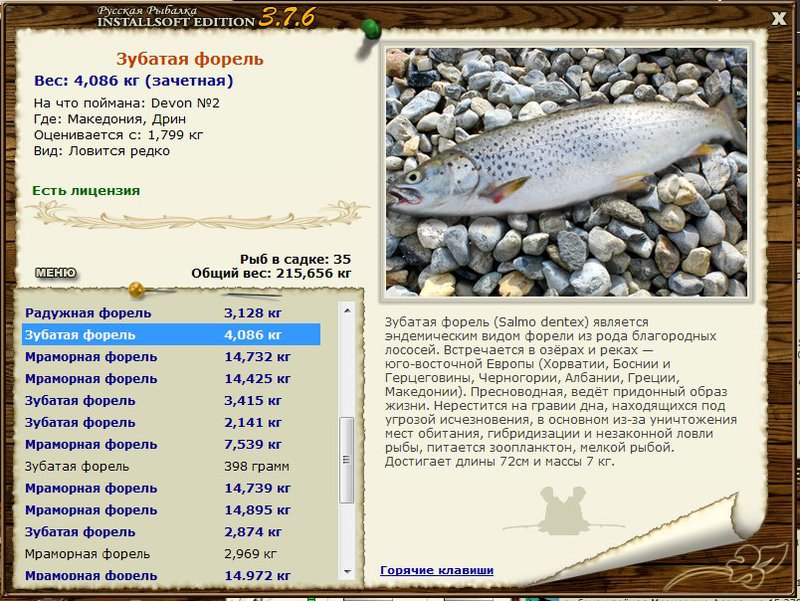Click the Оценивается с: 1,799 кг line
The image size is (800, 601).
pyautogui.click(x=118, y=135)
